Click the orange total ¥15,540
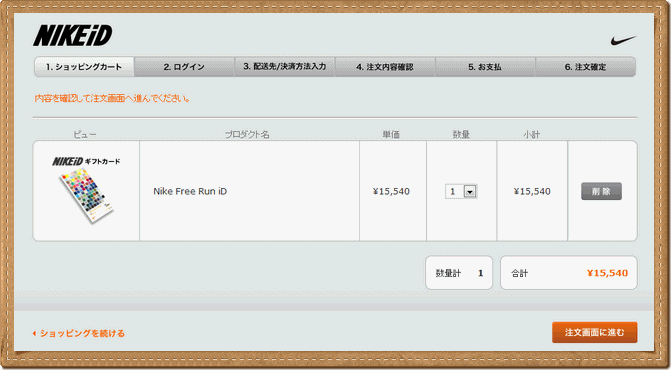Screen dimensions: 671x370 pos(607,273)
